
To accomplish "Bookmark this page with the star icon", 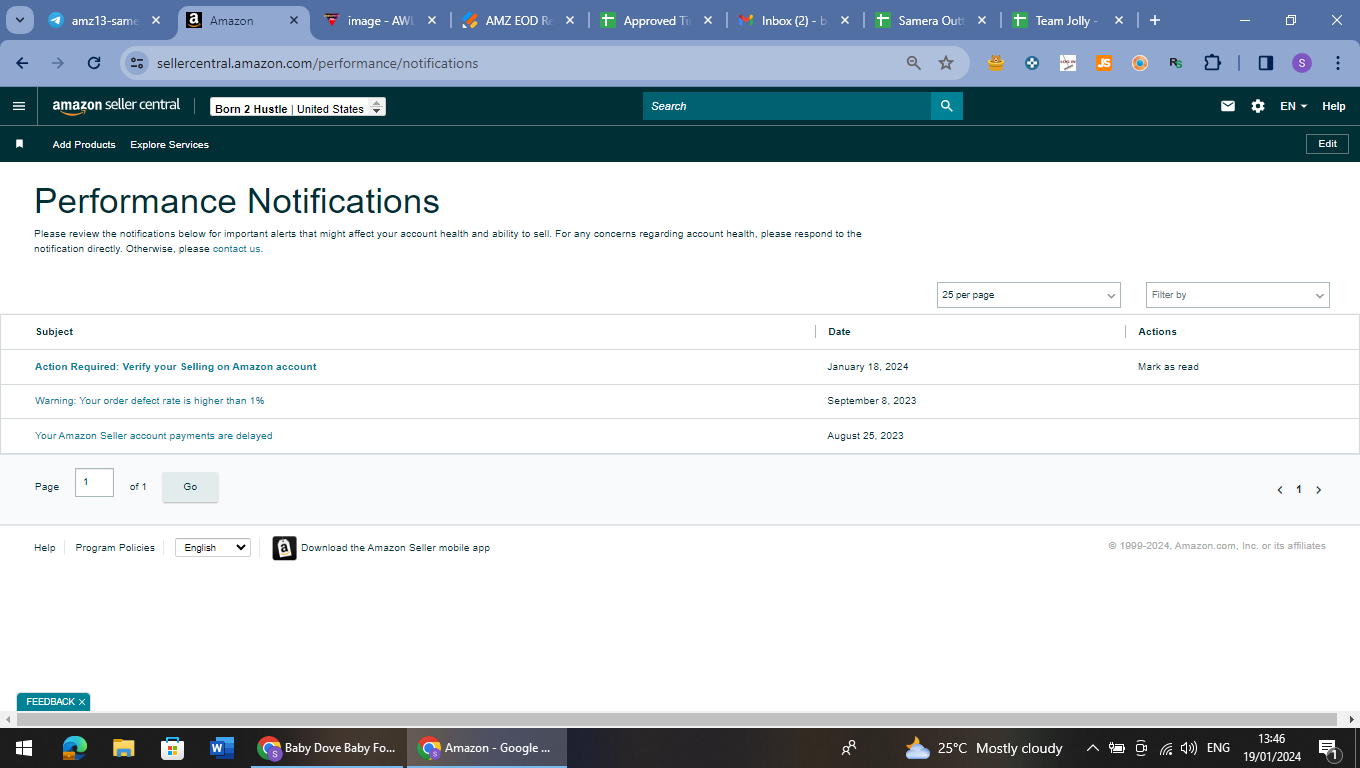I will tap(946, 63).
